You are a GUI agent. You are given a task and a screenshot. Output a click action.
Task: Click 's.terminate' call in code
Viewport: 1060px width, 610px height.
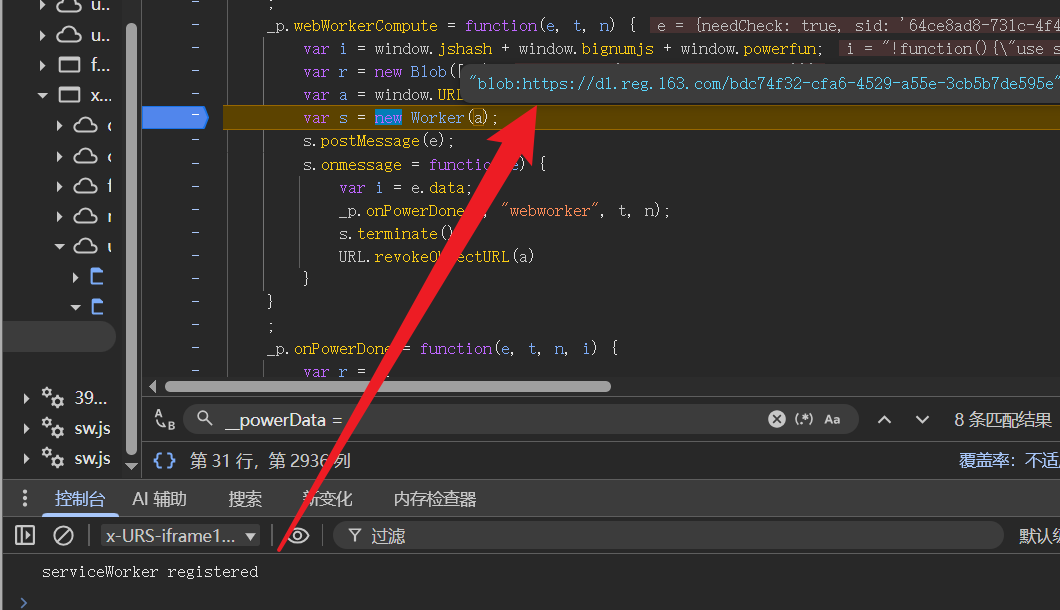pos(395,234)
